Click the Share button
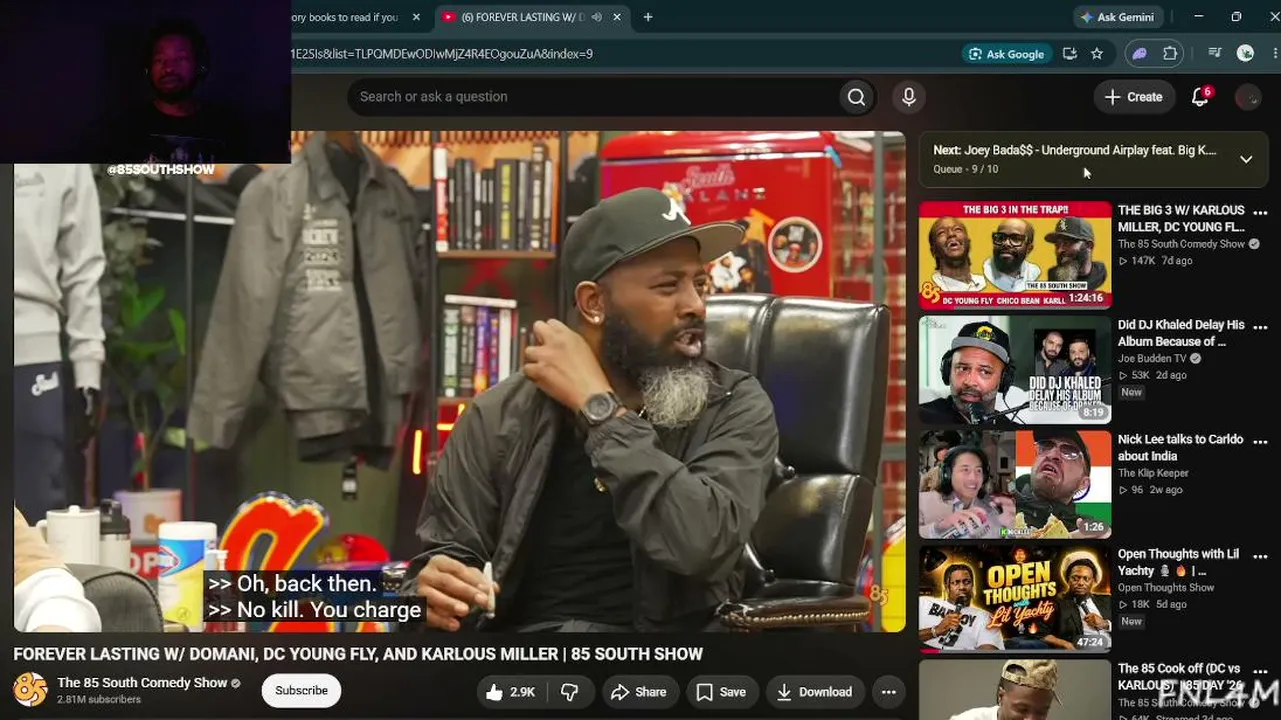This screenshot has width=1281, height=720. 638,692
